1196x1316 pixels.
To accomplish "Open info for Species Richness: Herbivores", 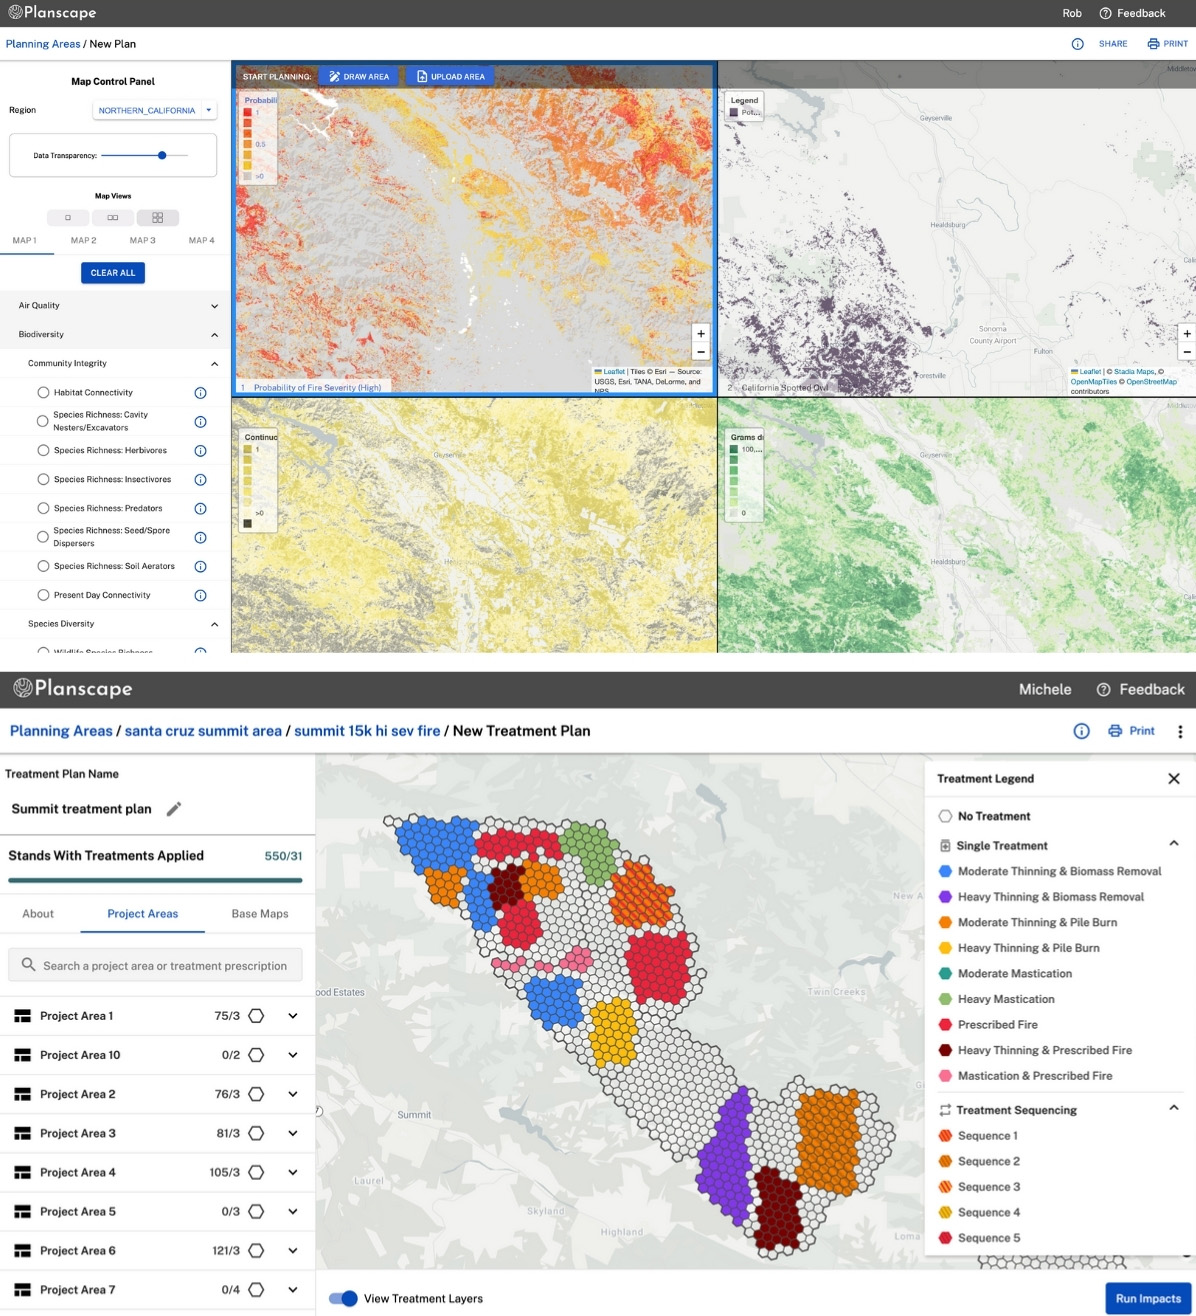I will pos(200,451).
